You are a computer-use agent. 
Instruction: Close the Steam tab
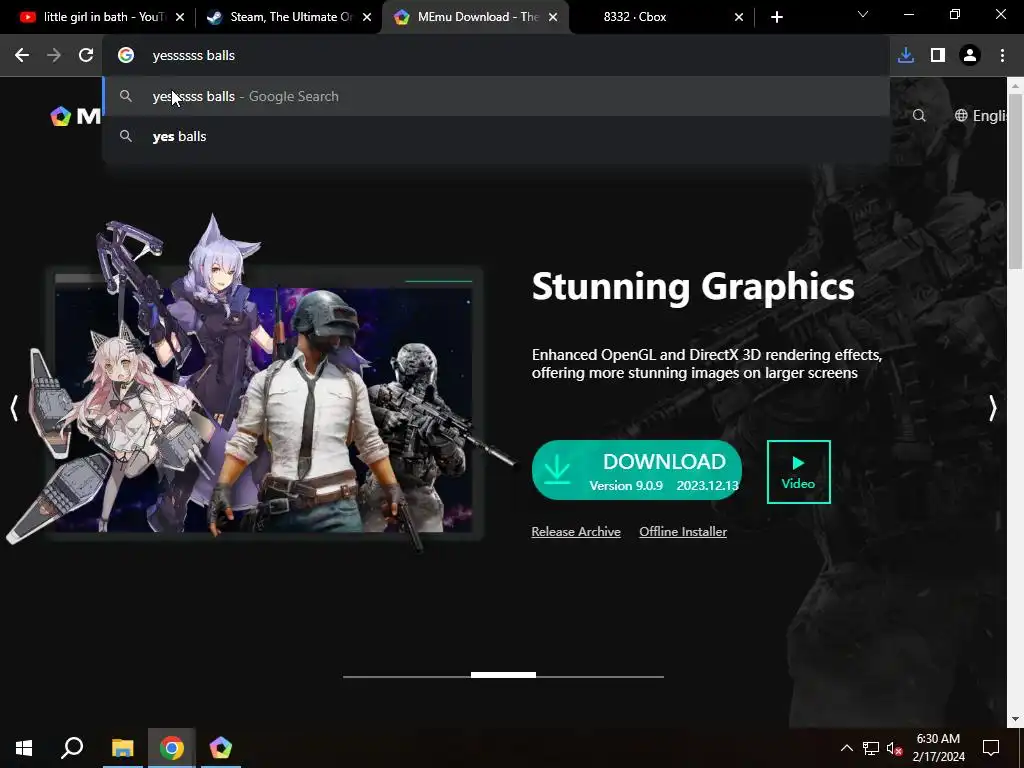pyautogui.click(x=367, y=17)
